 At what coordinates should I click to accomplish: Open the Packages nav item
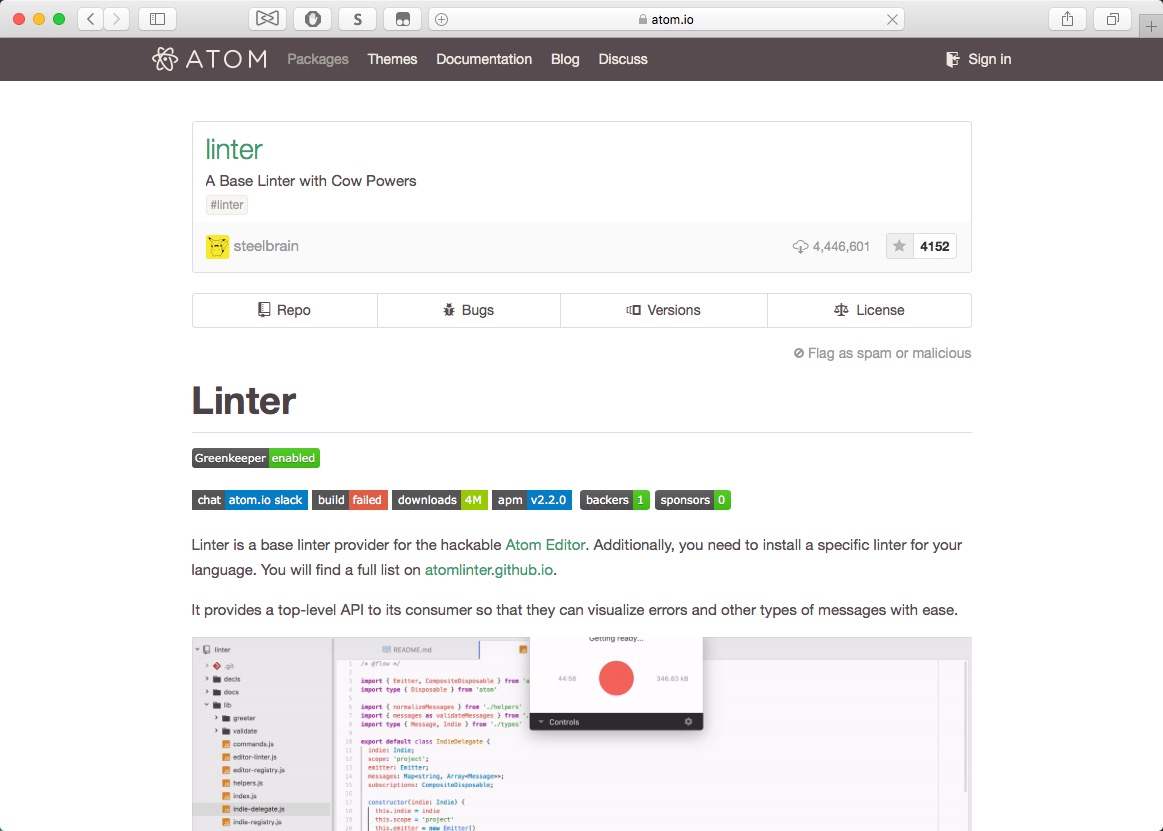click(317, 59)
